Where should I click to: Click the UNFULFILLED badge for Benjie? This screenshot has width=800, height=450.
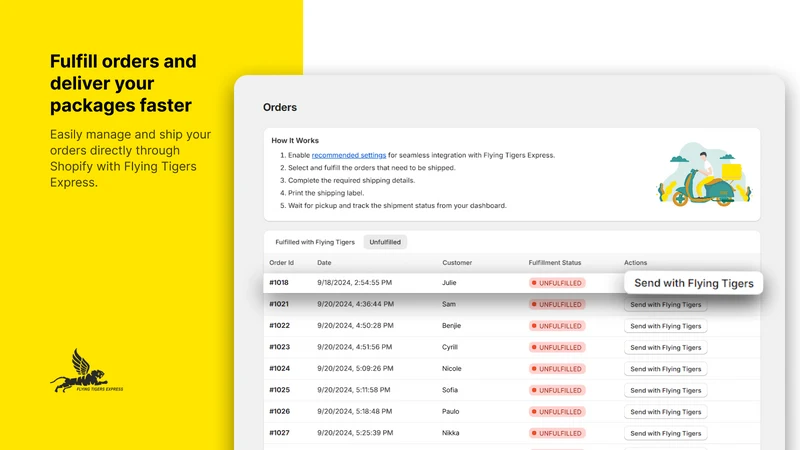point(557,326)
